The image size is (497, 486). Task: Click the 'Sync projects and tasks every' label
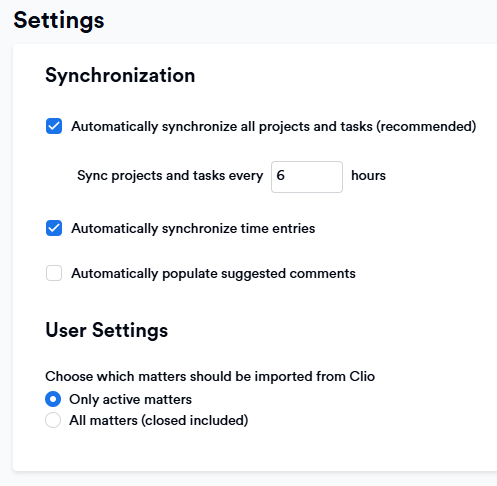point(170,176)
